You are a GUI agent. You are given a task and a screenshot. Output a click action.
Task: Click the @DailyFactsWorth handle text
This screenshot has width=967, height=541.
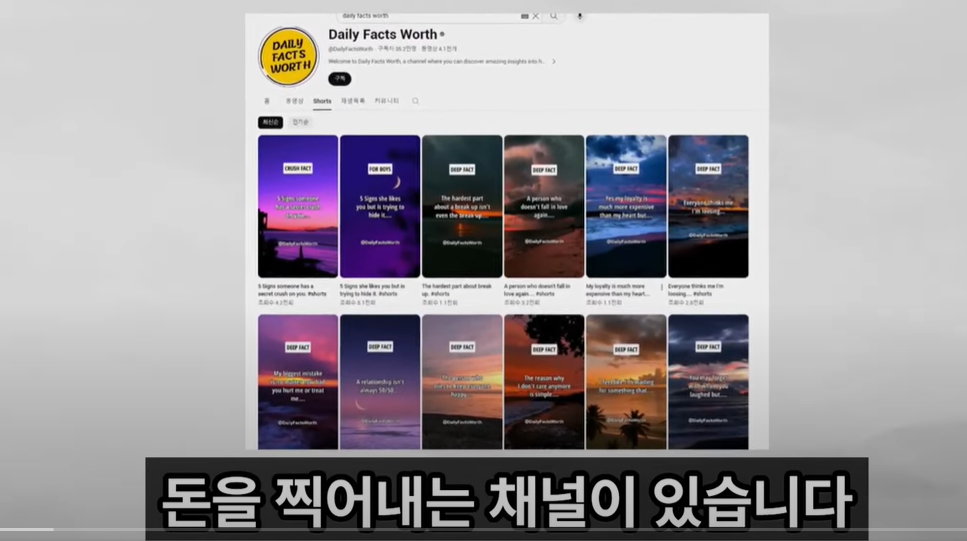point(350,49)
